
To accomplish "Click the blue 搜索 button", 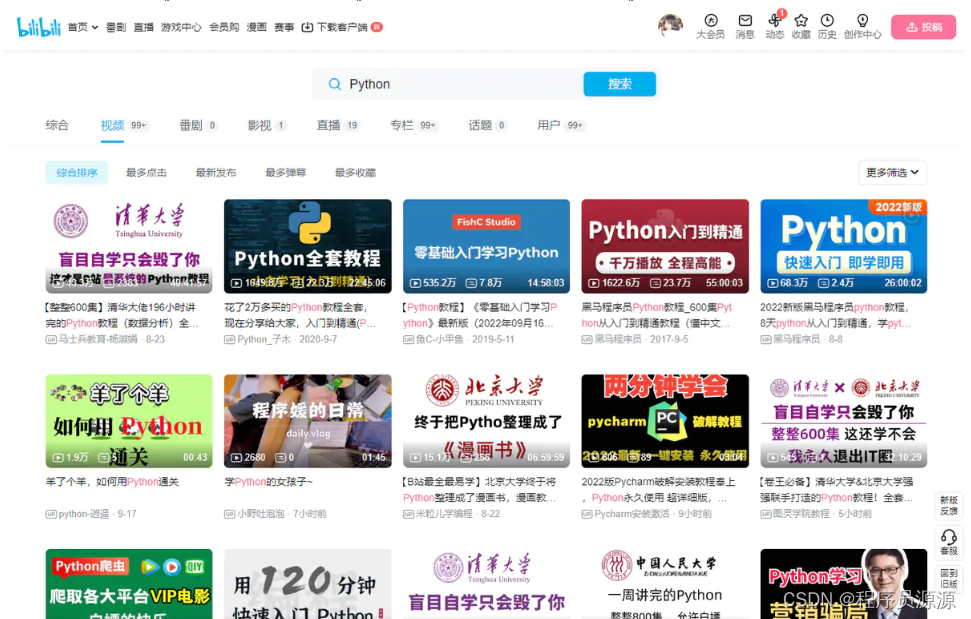I will click(619, 84).
